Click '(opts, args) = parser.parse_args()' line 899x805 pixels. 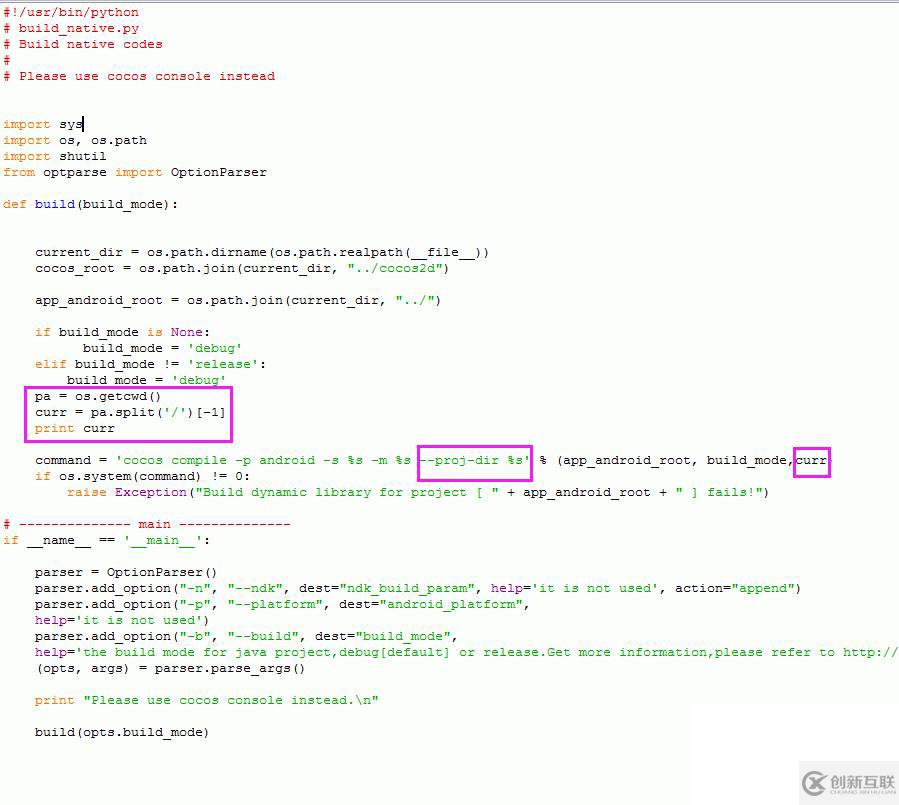tap(170, 669)
